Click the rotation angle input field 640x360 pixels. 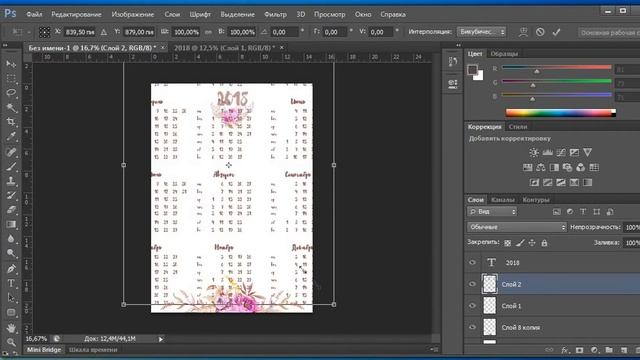pos(284,32)
